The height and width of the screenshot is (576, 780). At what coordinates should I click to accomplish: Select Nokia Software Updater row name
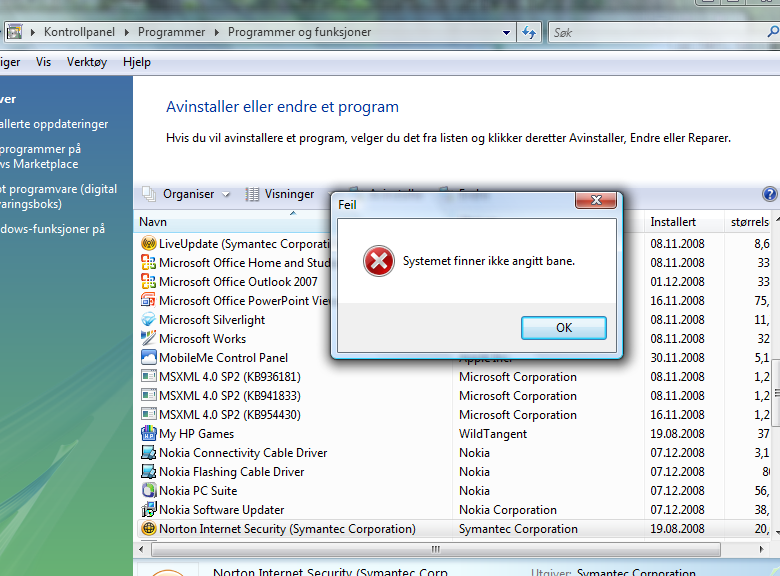tap(221, 509)
